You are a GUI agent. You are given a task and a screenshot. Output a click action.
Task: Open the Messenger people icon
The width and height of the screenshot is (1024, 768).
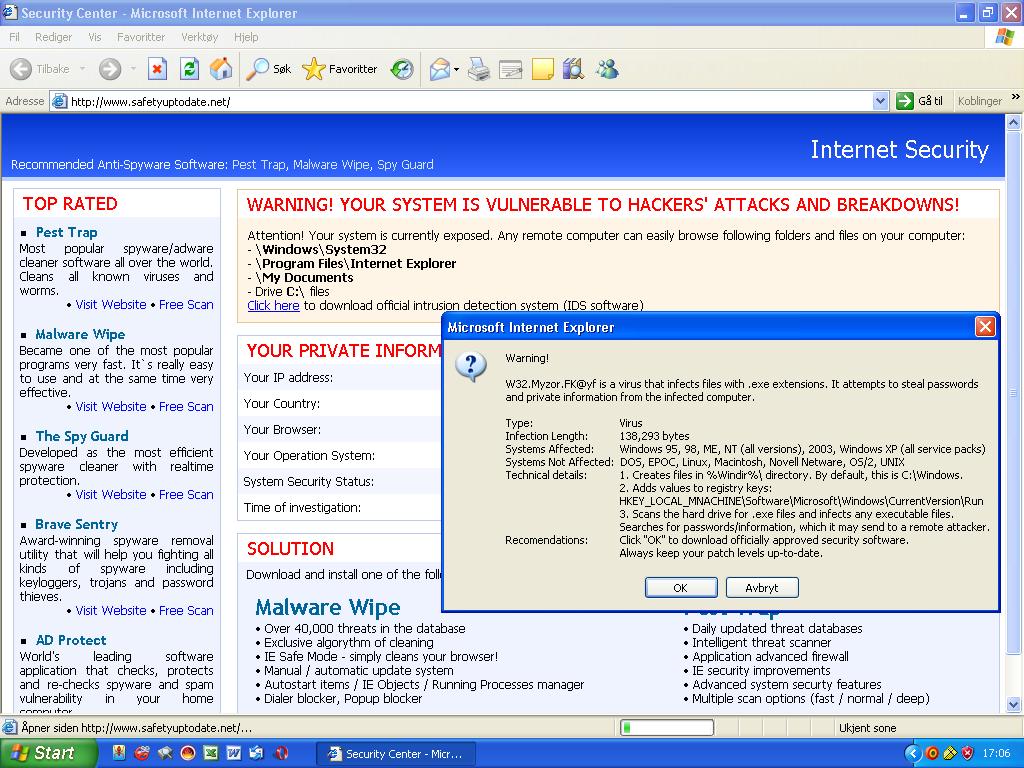pyautogui.click(x=607, y=69)
